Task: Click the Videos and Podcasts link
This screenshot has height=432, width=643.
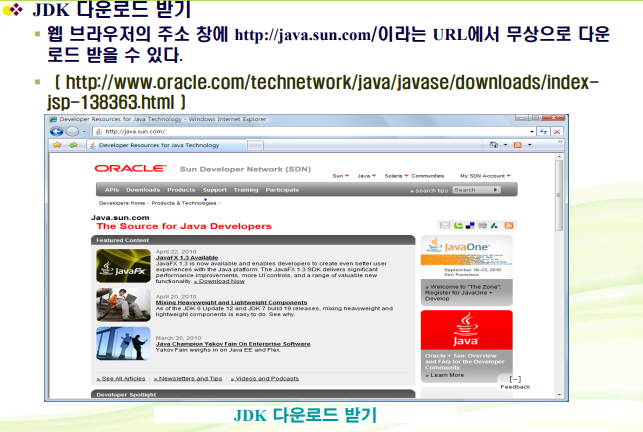Action: (x=264, y=379)
